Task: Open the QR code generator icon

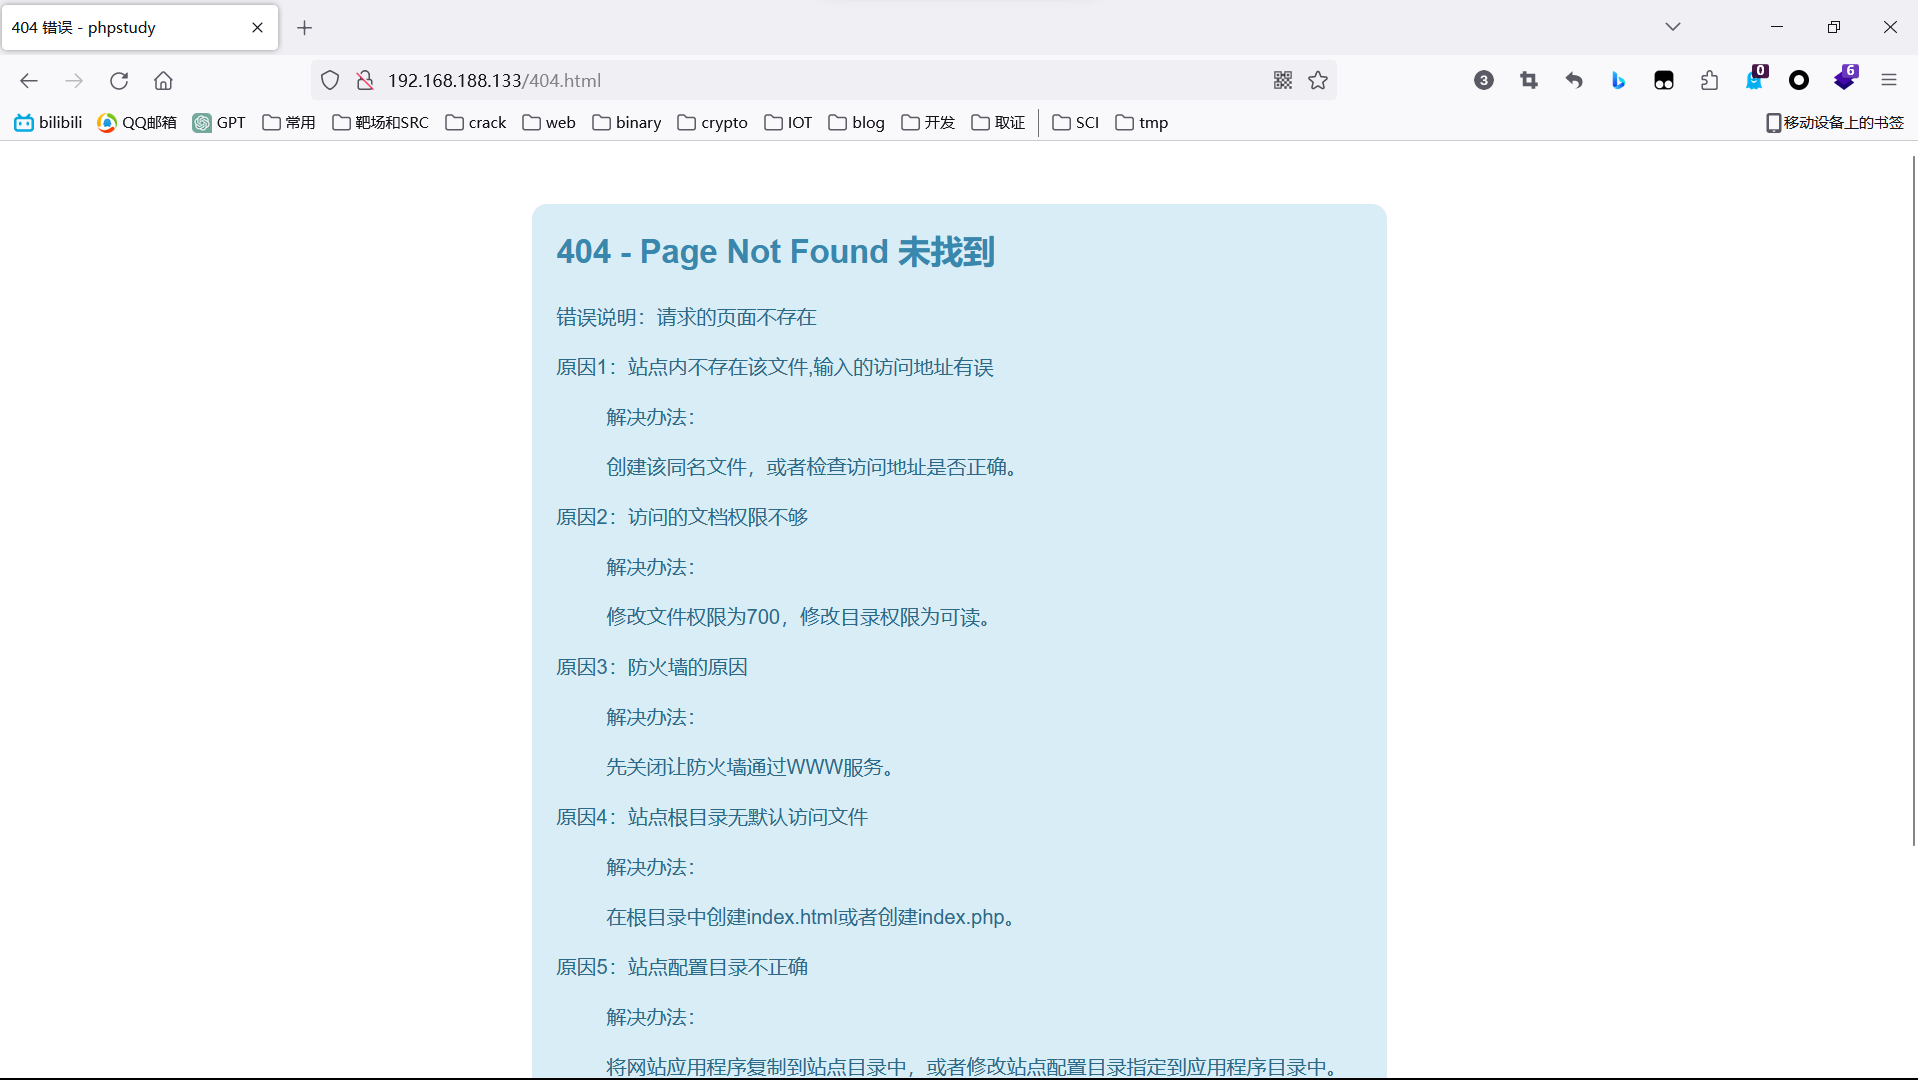Action: coord(1283,81)
